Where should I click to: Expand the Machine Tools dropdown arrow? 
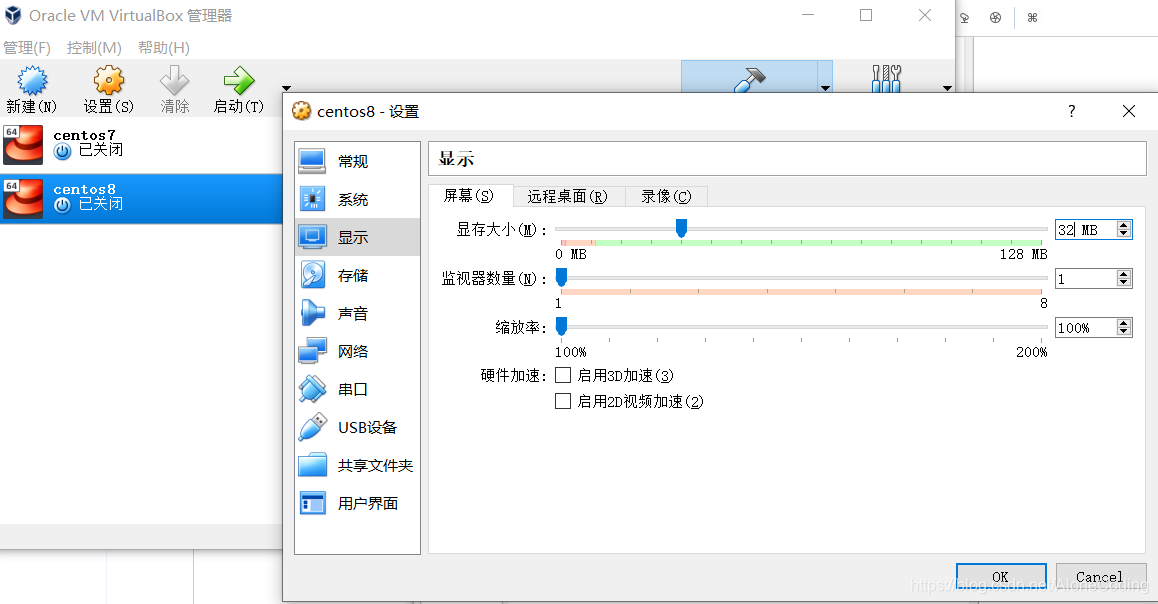[825, 88]
